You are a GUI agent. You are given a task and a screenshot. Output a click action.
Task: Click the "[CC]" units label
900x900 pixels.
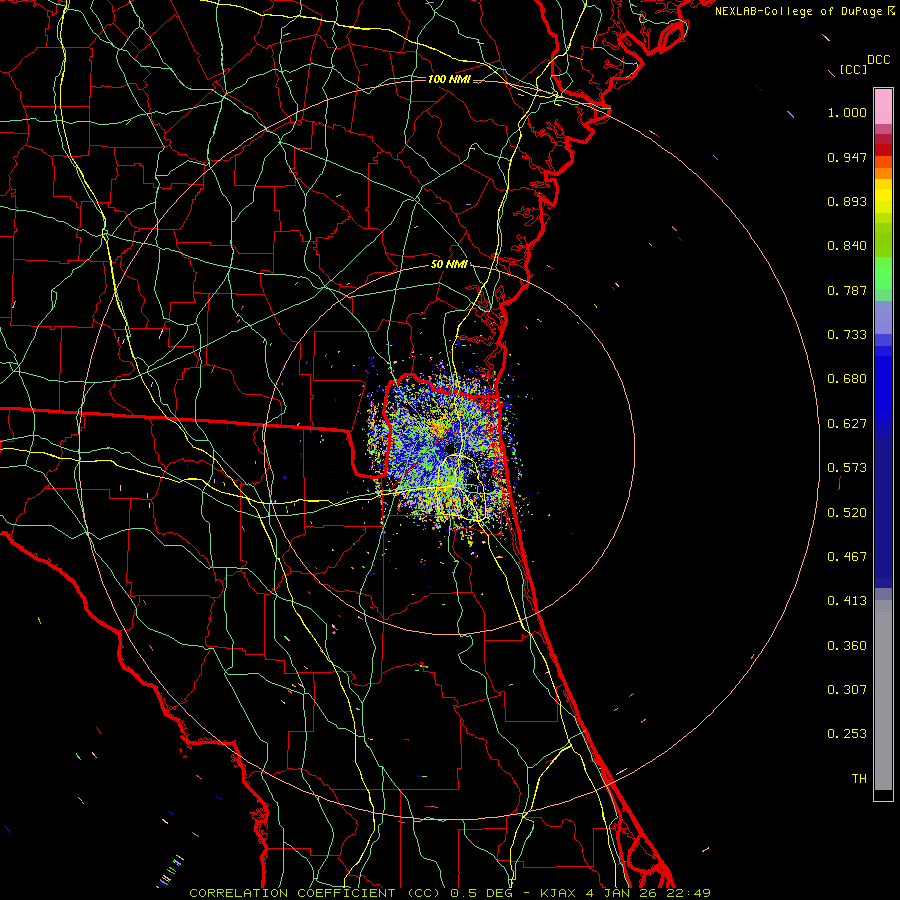tap(853, 69)
